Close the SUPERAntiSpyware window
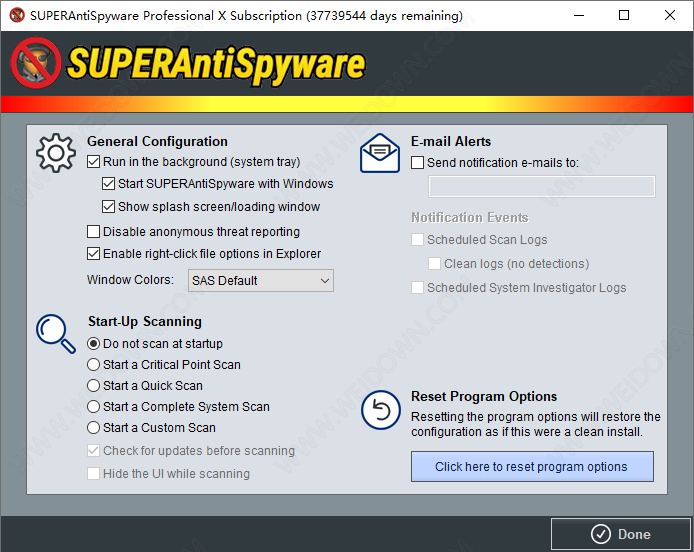694x552 pixels. pos(670,15)
